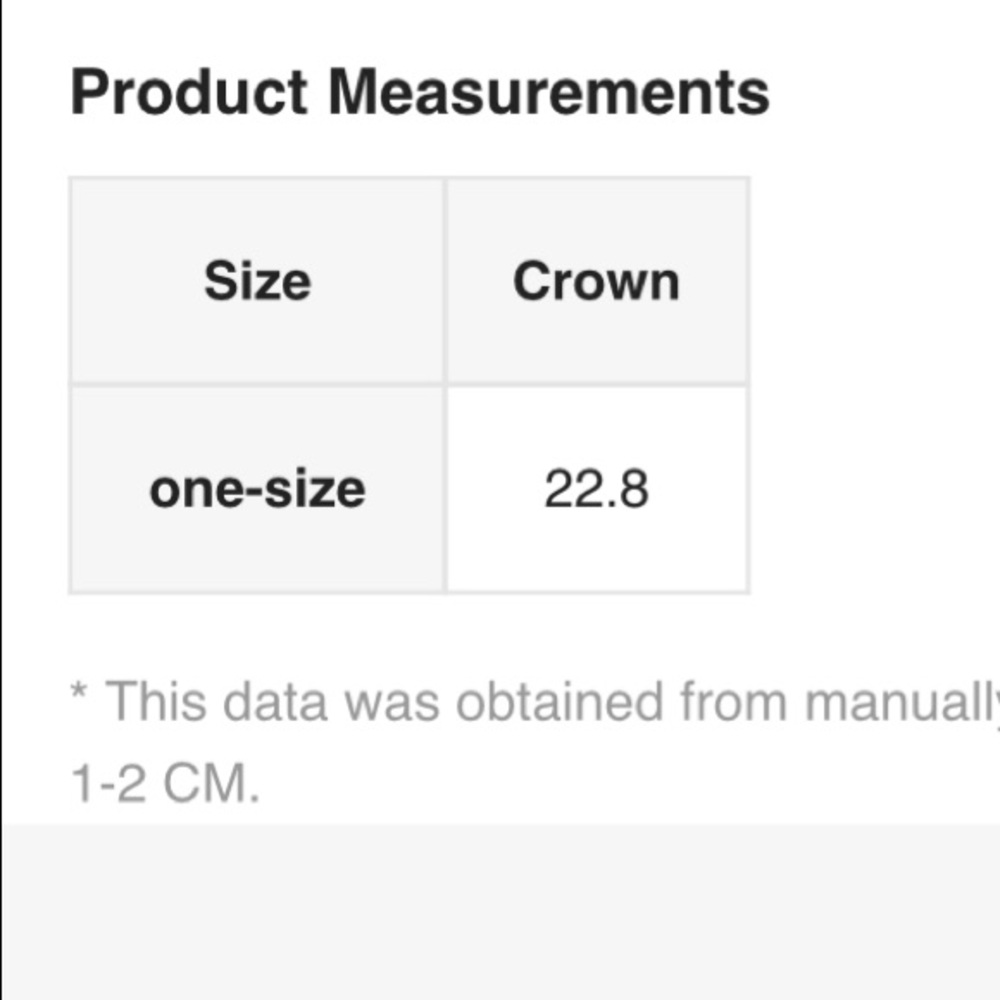Click the 22.8 crown measurement value
Image resolution: width=1000 pixels, height=1000 pixels.
pyautogui.click(x=597, y=490)
